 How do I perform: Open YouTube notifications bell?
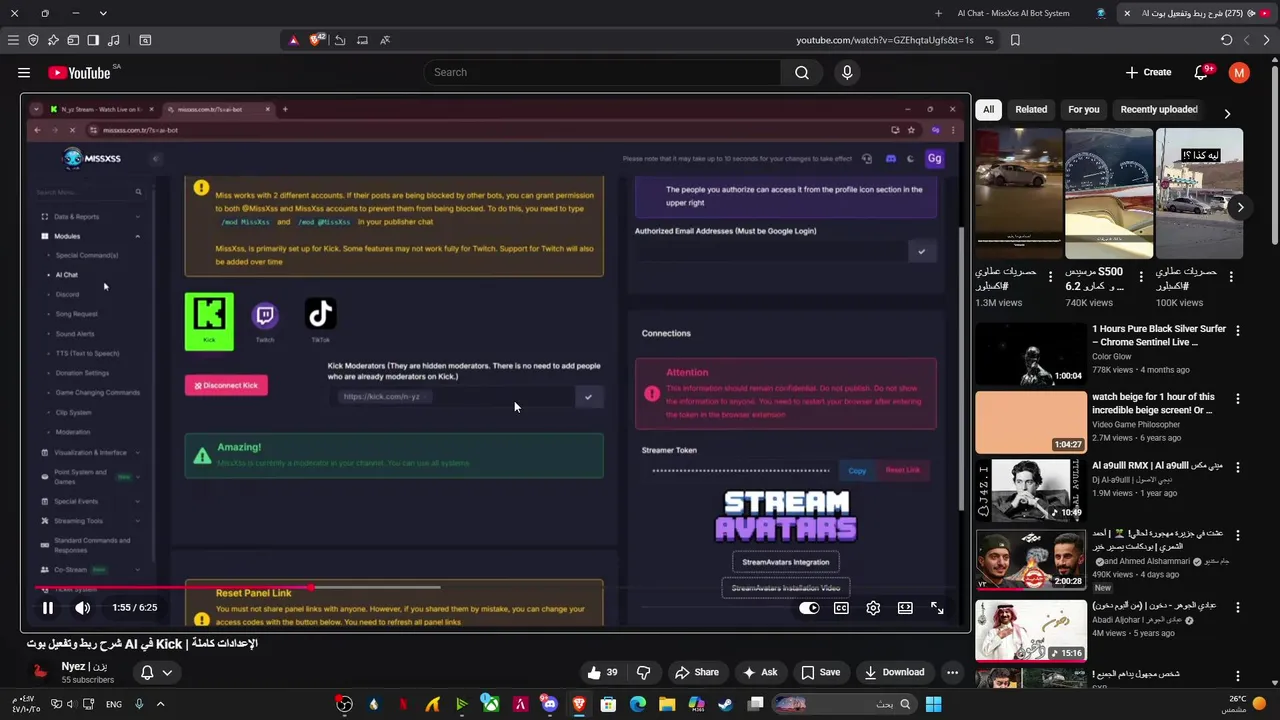pyautogui.click(x=1202, y=72)
